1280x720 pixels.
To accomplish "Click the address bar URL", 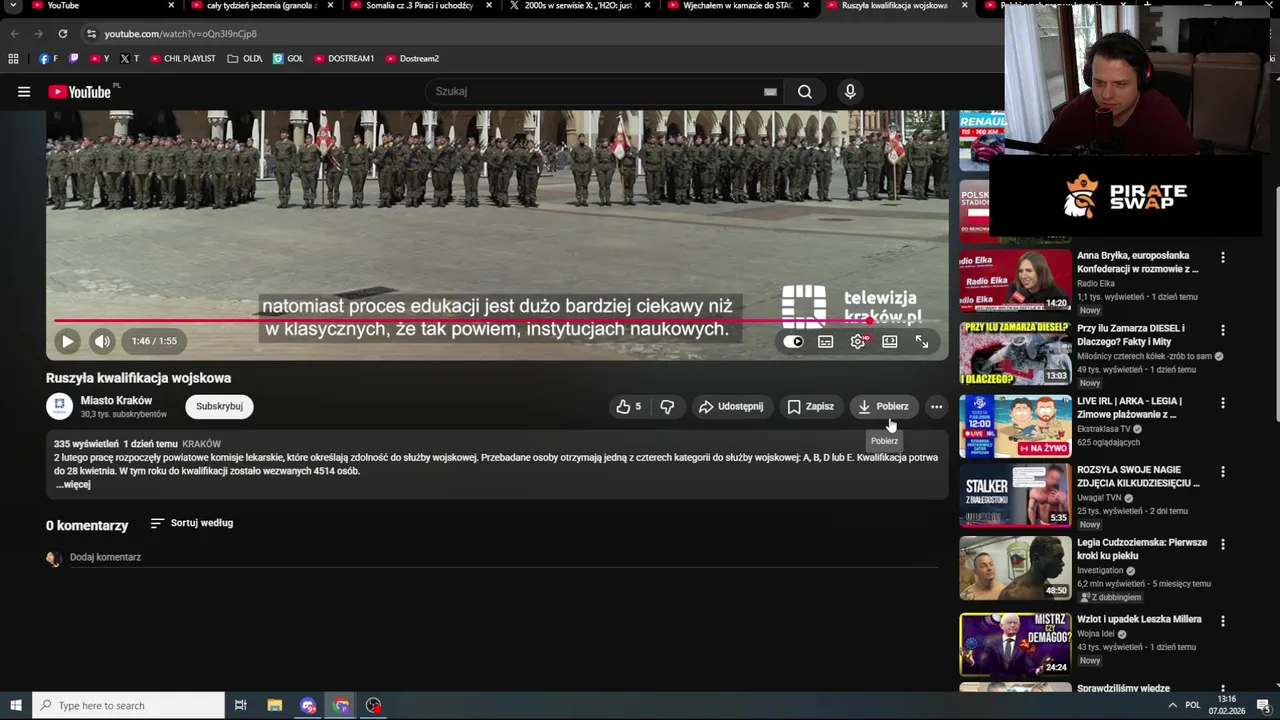I will [180, 34].
